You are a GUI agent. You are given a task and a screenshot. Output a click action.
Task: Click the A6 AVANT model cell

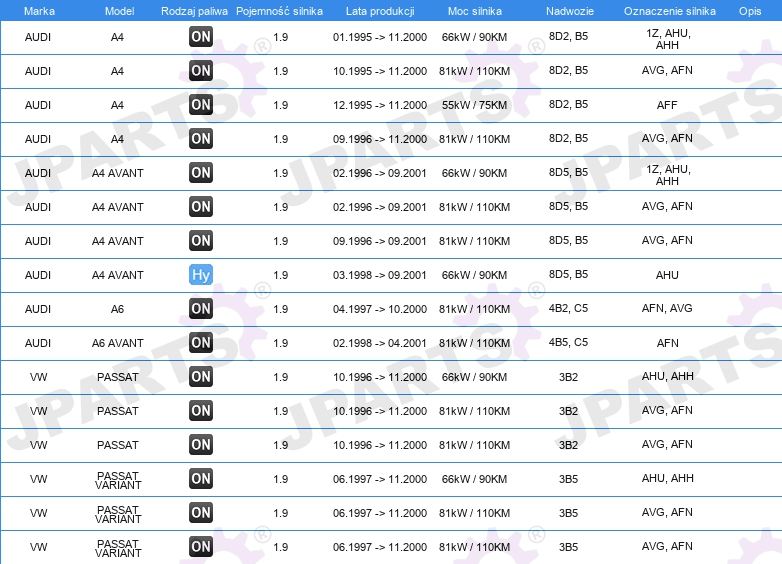coord(117,343)
